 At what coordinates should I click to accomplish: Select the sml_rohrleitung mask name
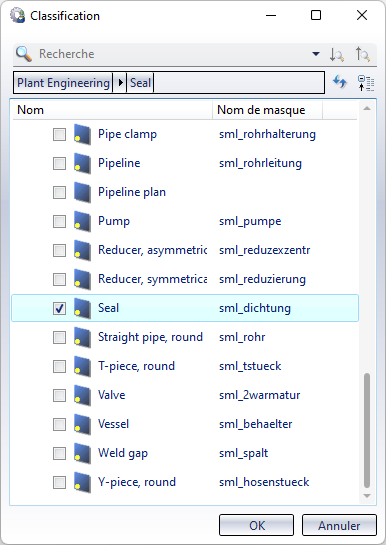click(260, 163)
